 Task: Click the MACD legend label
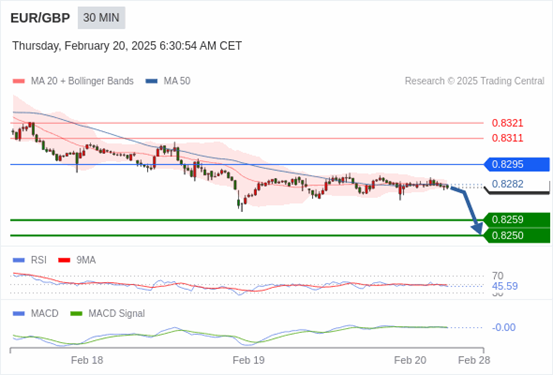(x=45, y=314)
